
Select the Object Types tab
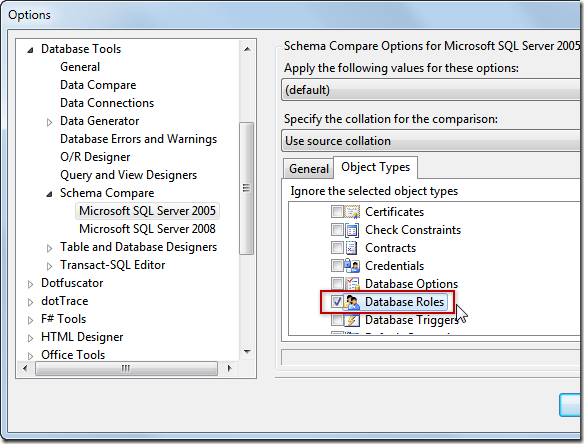(x=375, y=167)
